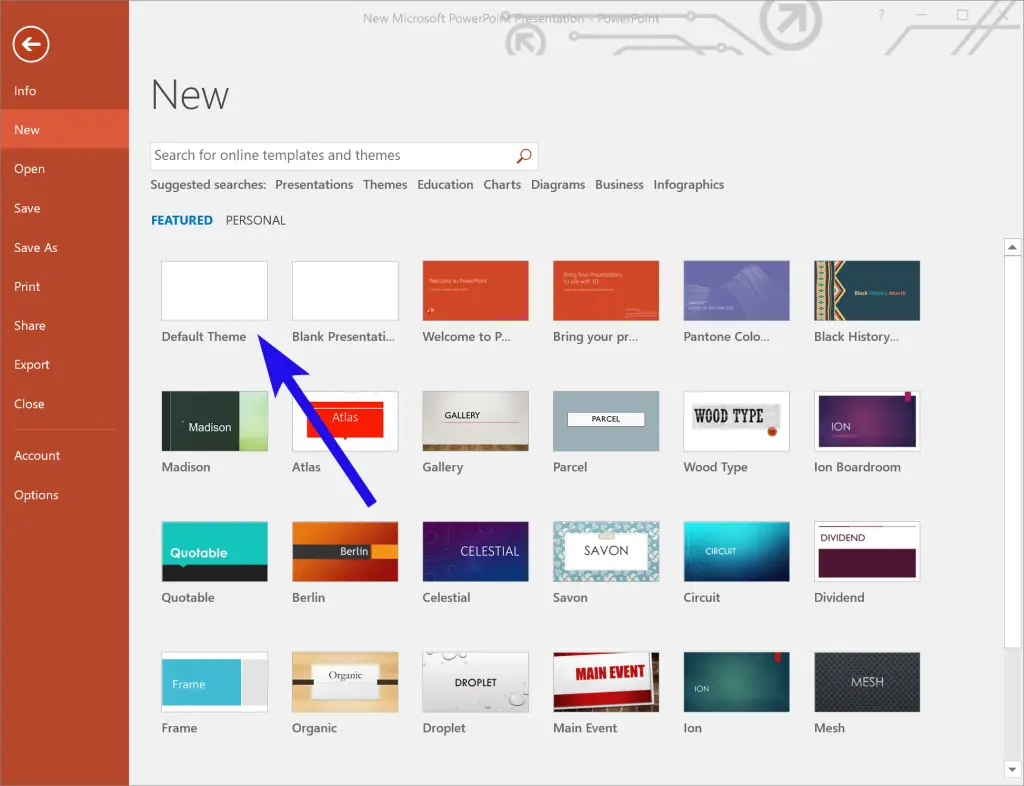1024x786 pixels.
Task: Choose the Madison theme
Action: (214, 421)
